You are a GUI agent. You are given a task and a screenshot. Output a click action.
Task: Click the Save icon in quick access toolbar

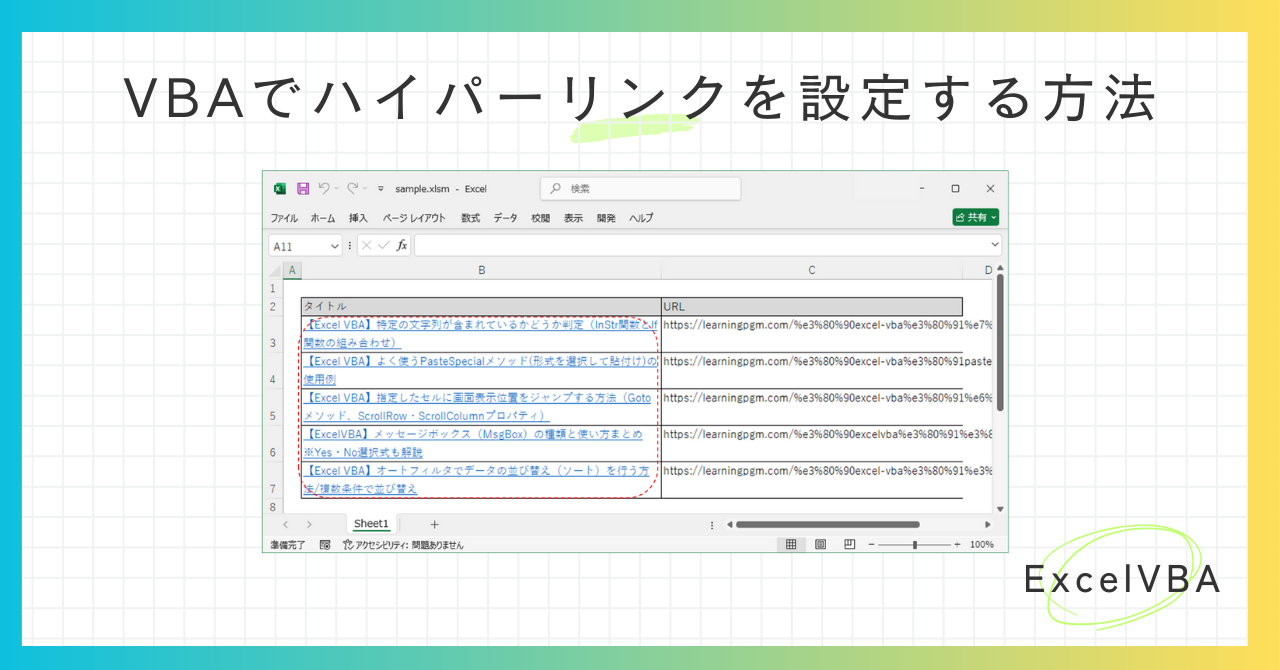point(303,188)
